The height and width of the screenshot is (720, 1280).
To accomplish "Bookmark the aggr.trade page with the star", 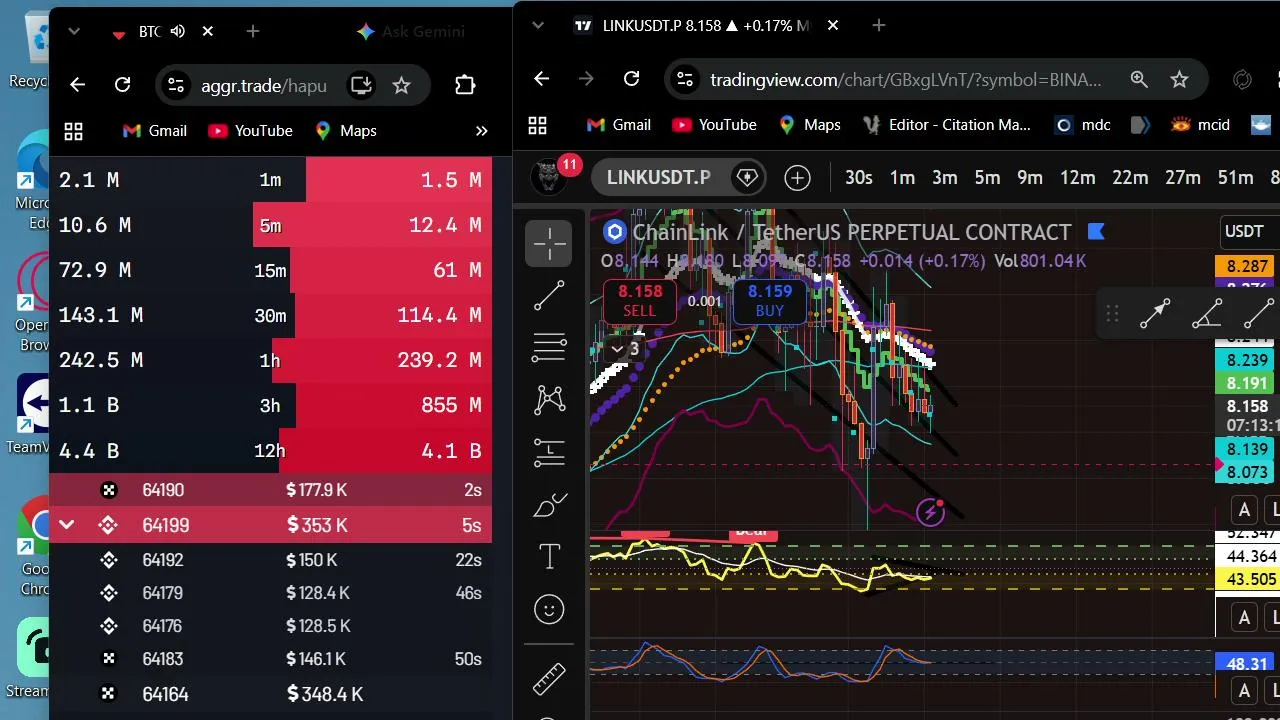I will pos(401,85).
